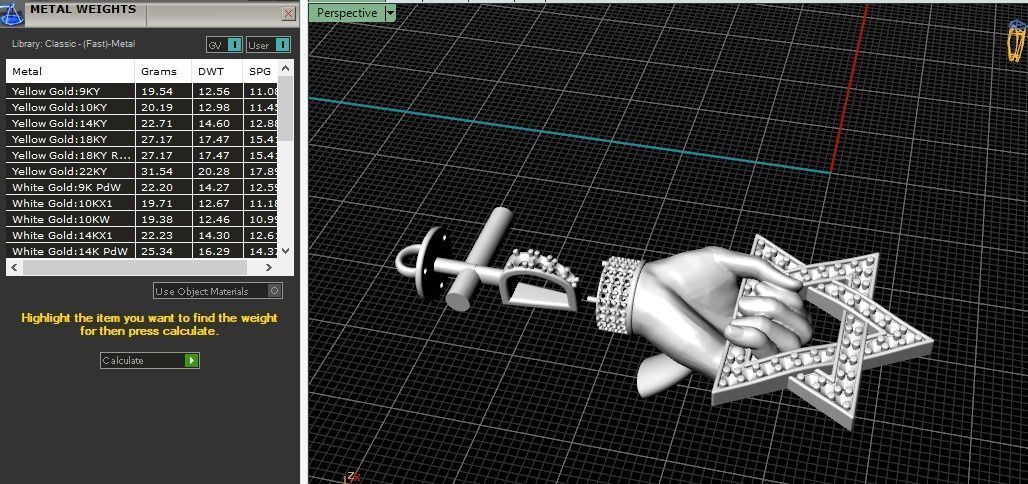Open the Perspective viewport dropdown arrow
1028x484 pixels.
390,13
